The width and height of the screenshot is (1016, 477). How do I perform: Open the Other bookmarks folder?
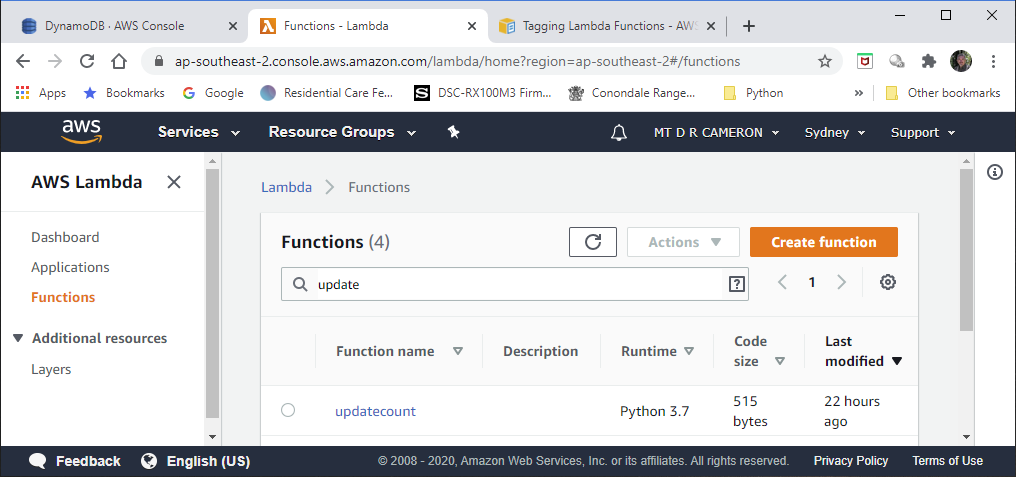943,93
